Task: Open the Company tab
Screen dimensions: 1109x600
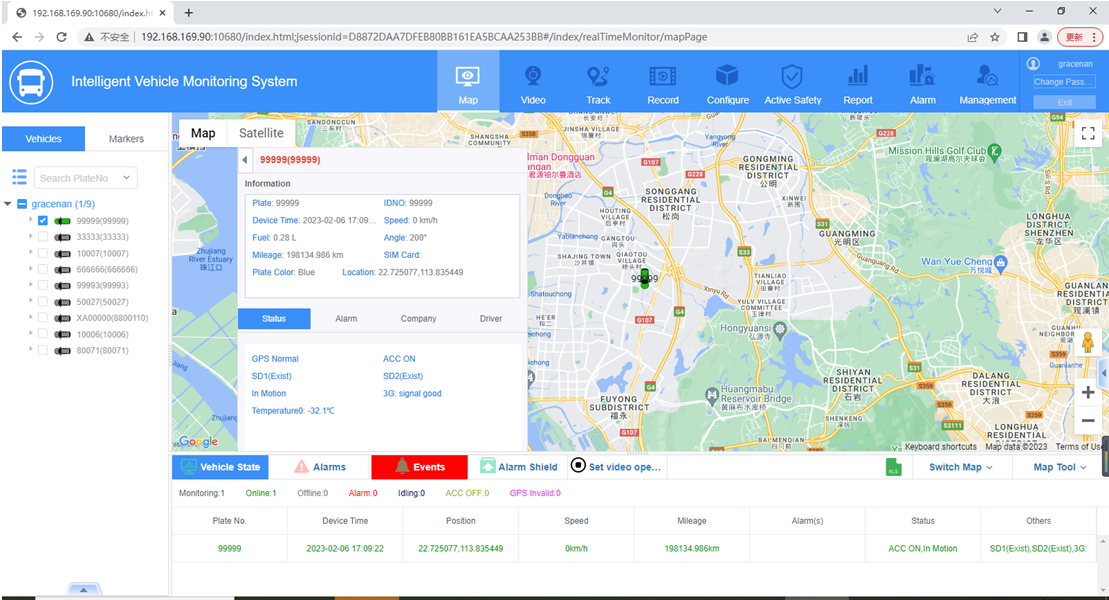Action: [x=418, y=318]
